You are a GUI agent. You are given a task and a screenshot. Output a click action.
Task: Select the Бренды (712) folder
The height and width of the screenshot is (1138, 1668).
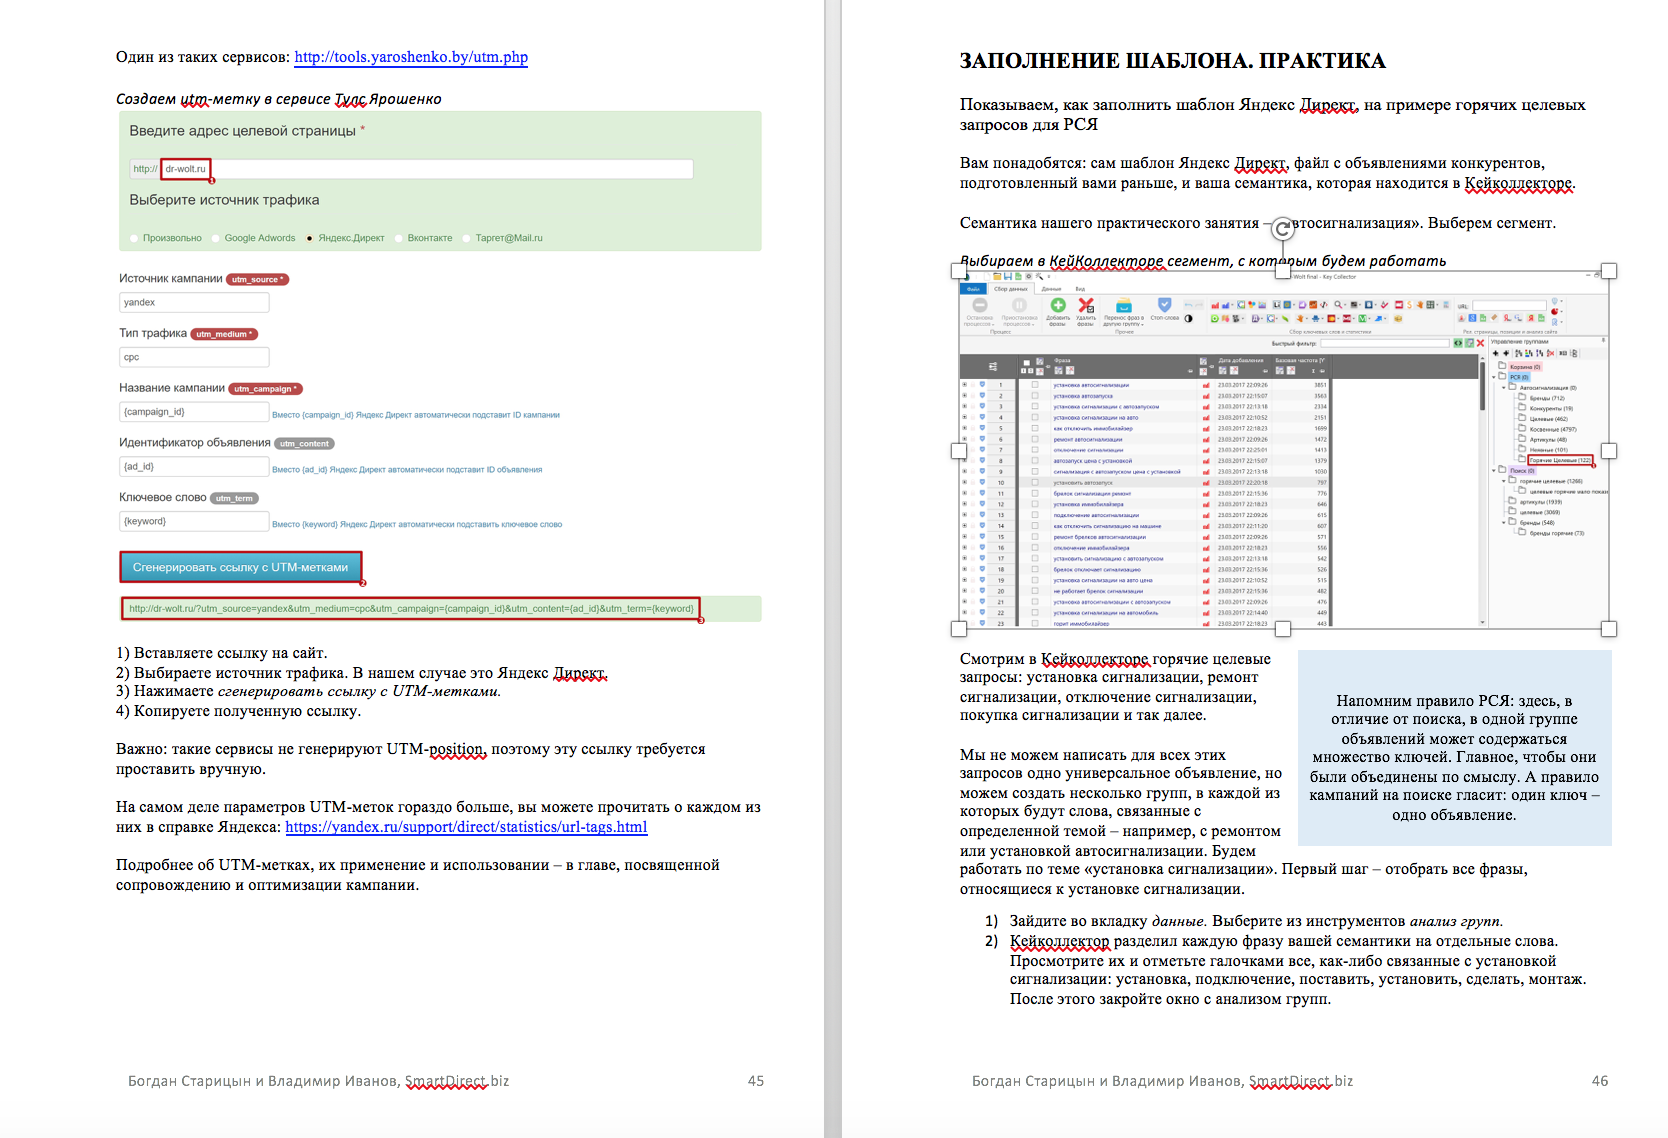point(1547,398)
